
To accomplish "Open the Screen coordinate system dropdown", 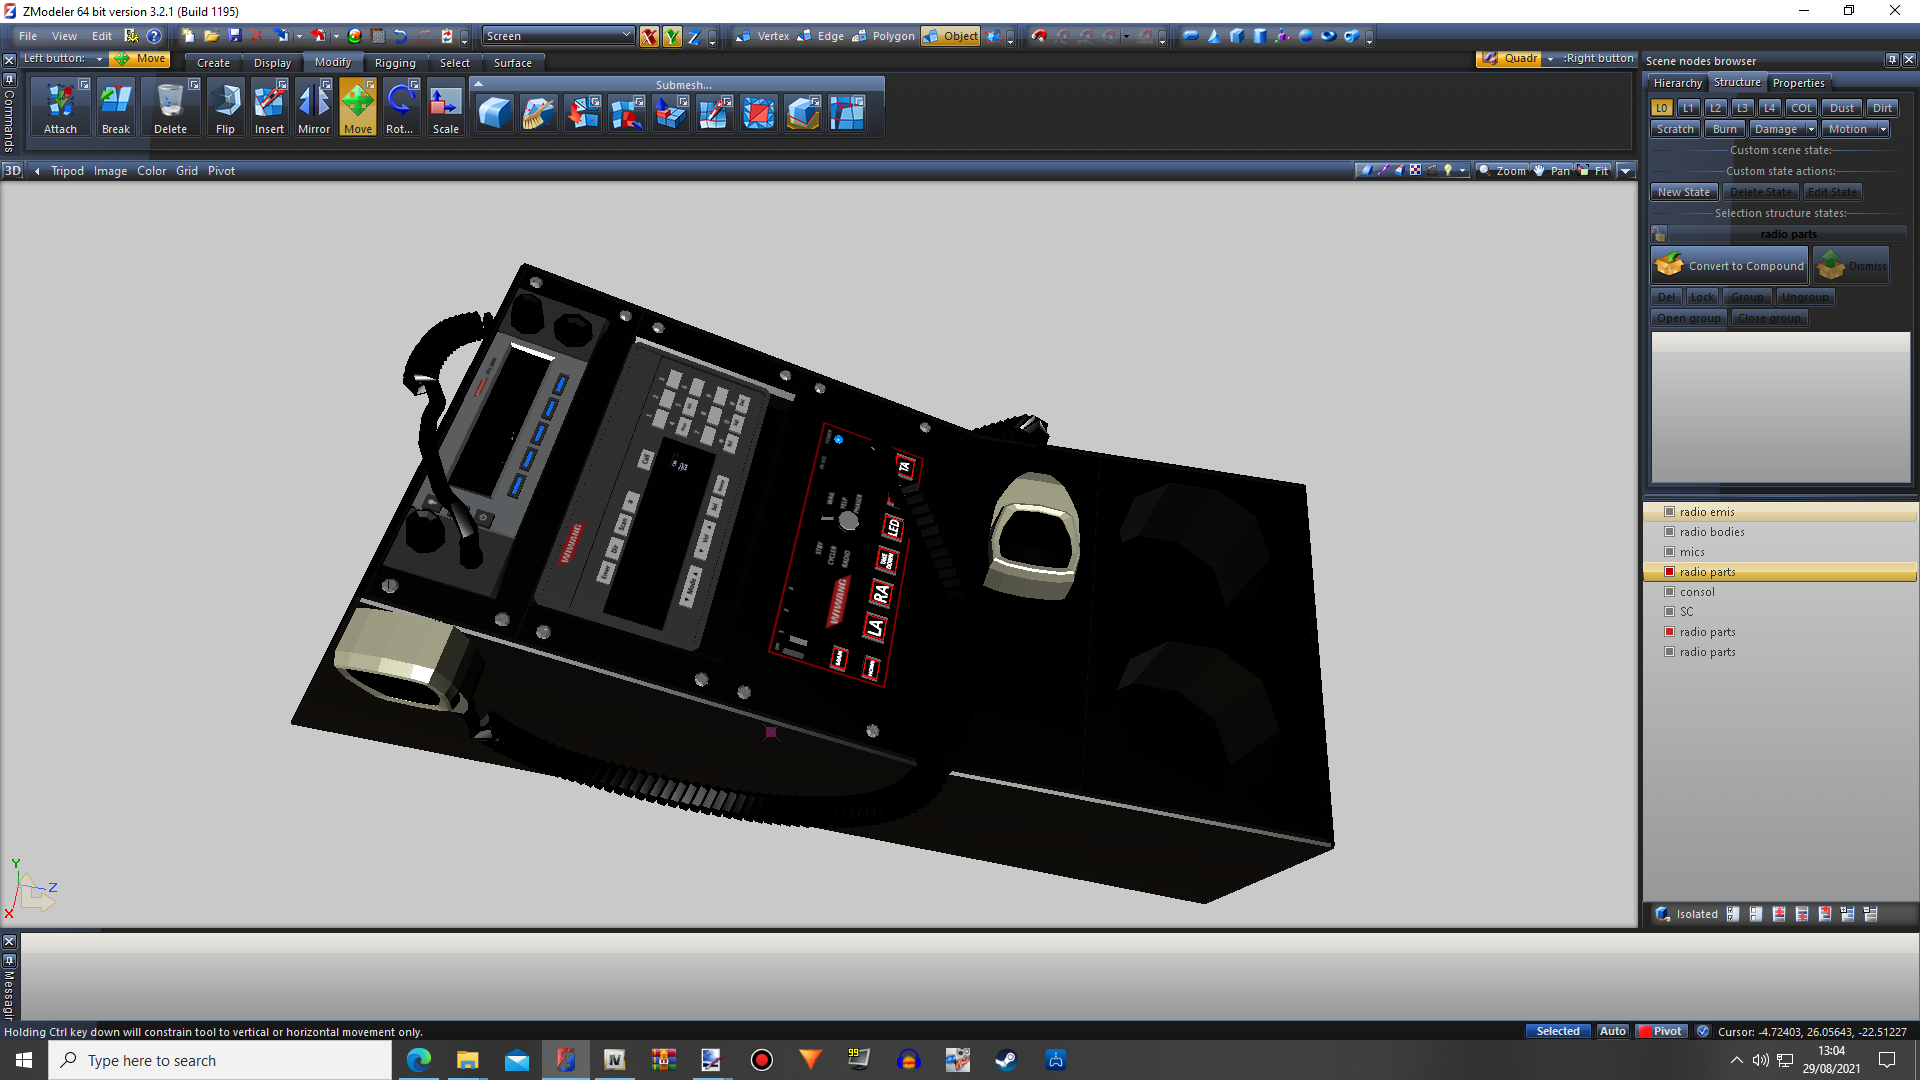I will pyautogui.click(x=627, y=36).
